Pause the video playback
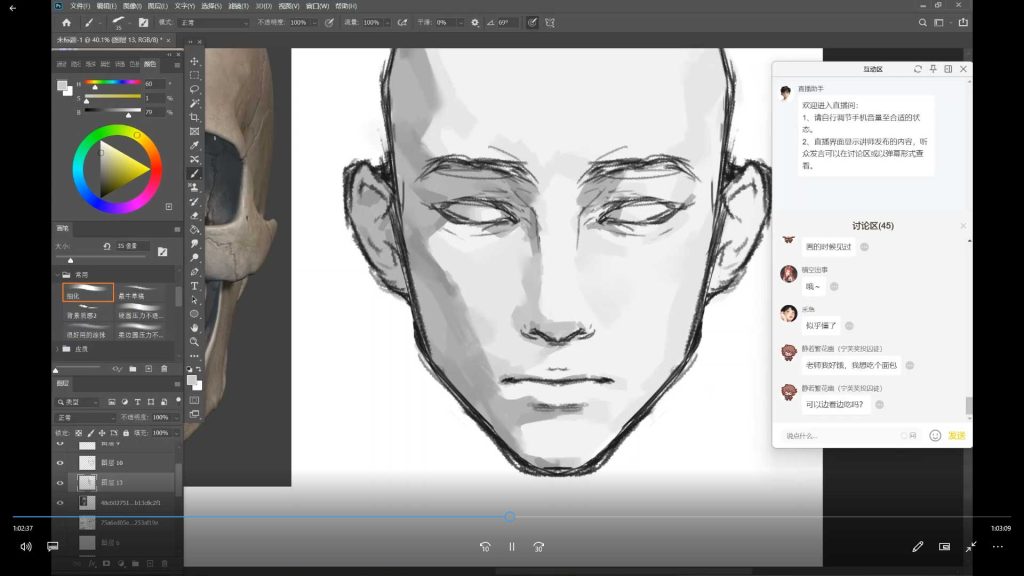The height and width of the screenshot is (576, 1024). pos(511,547)
